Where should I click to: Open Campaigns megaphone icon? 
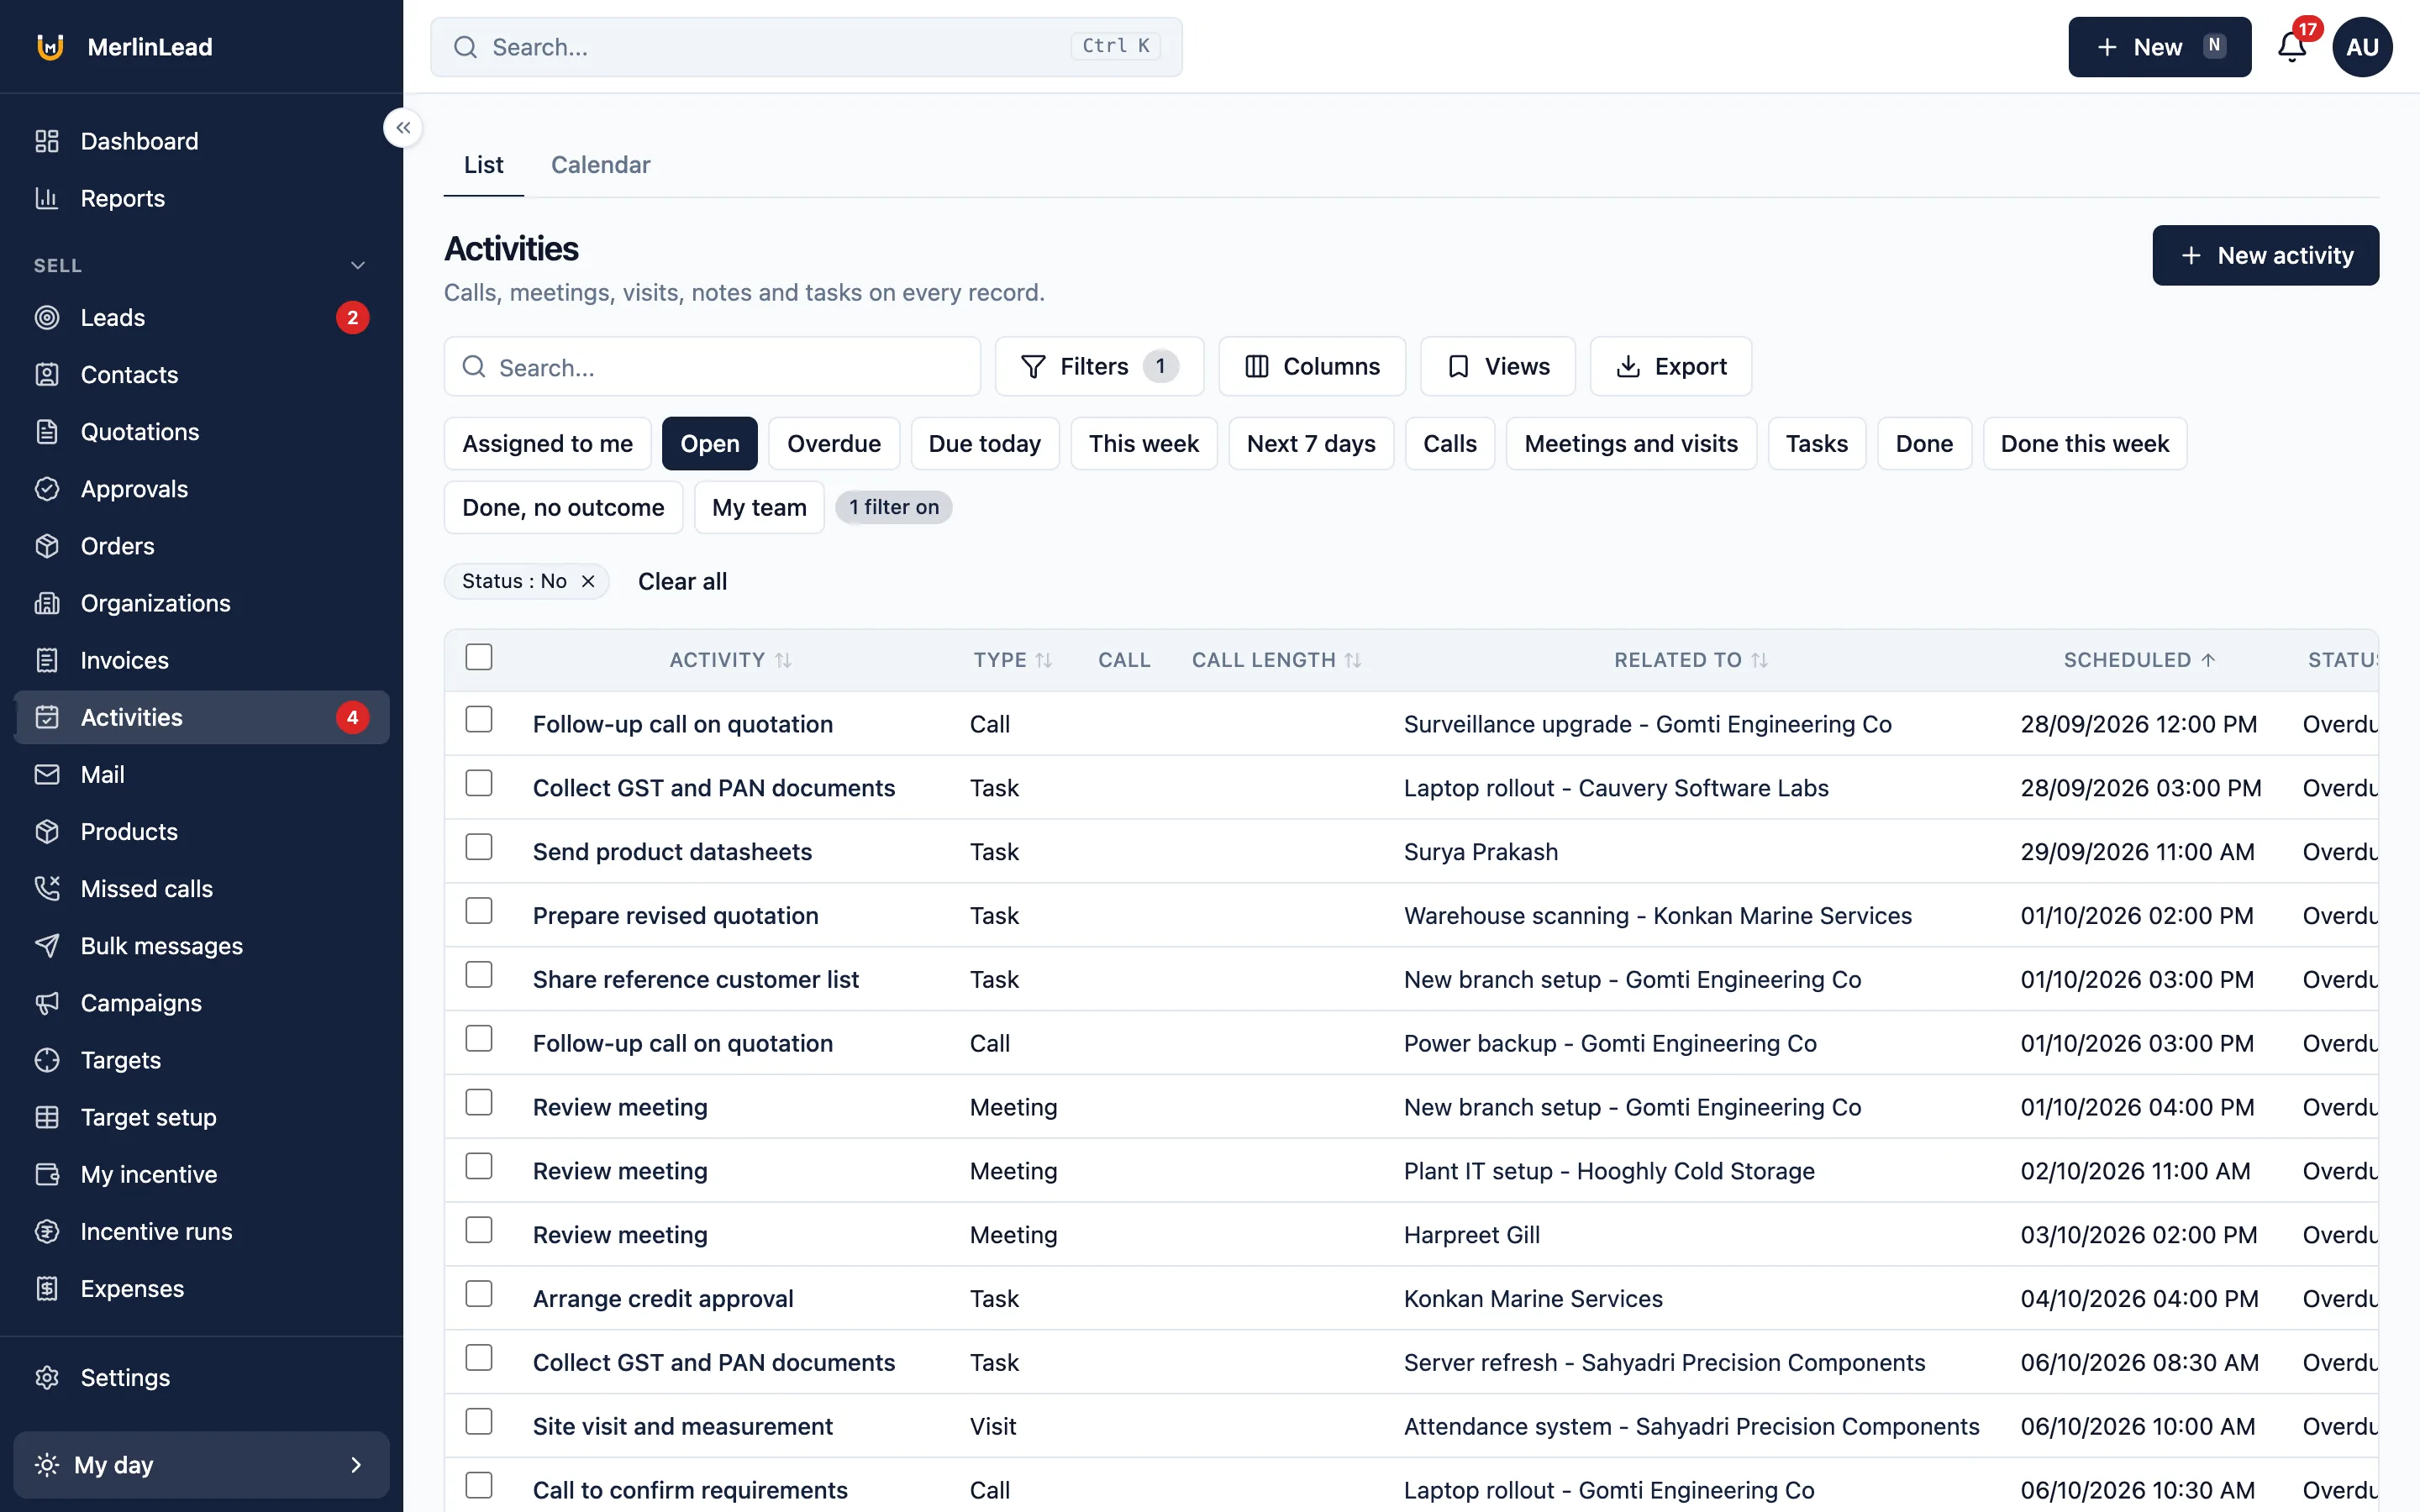(47, 1003)
